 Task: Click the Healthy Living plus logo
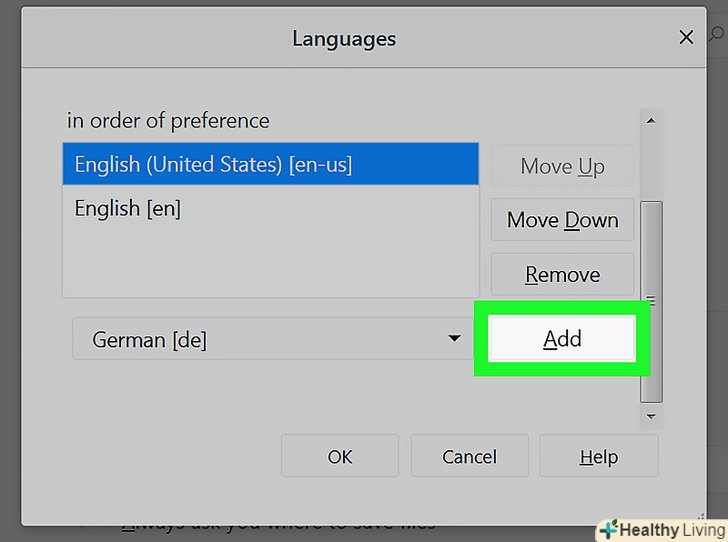607,530
